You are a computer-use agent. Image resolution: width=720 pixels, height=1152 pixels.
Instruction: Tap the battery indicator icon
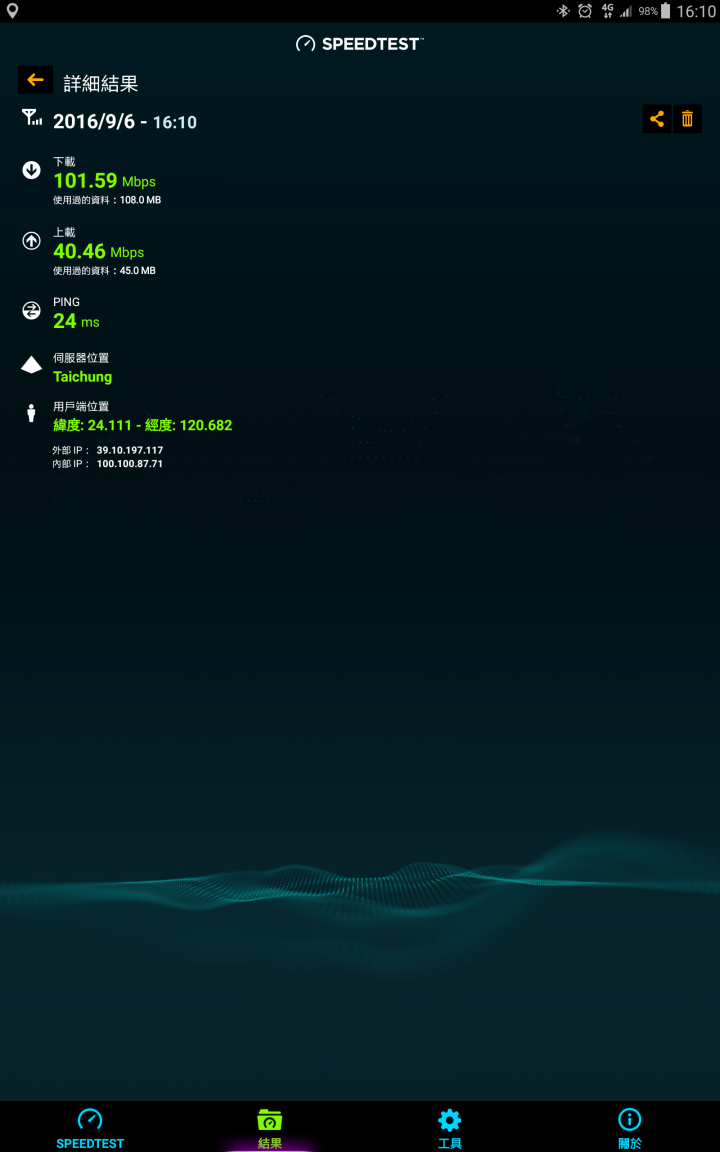665,11
